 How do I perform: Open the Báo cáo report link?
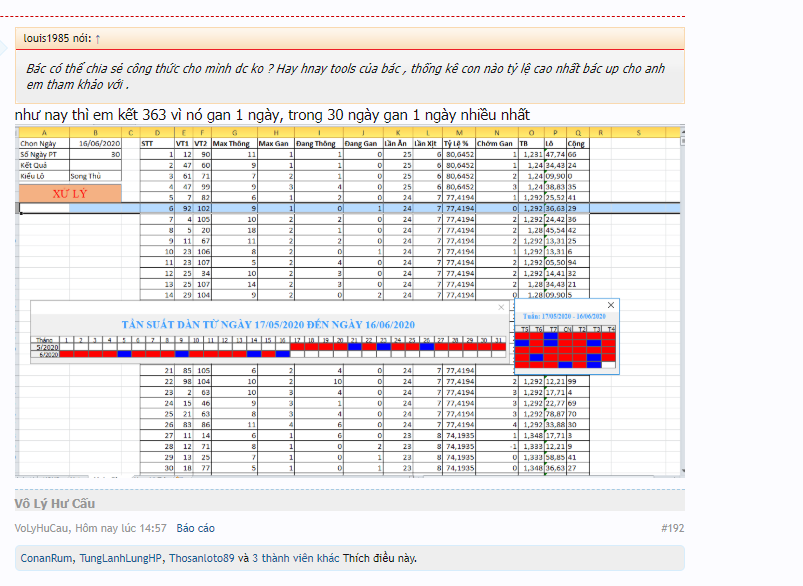[195, 527]
